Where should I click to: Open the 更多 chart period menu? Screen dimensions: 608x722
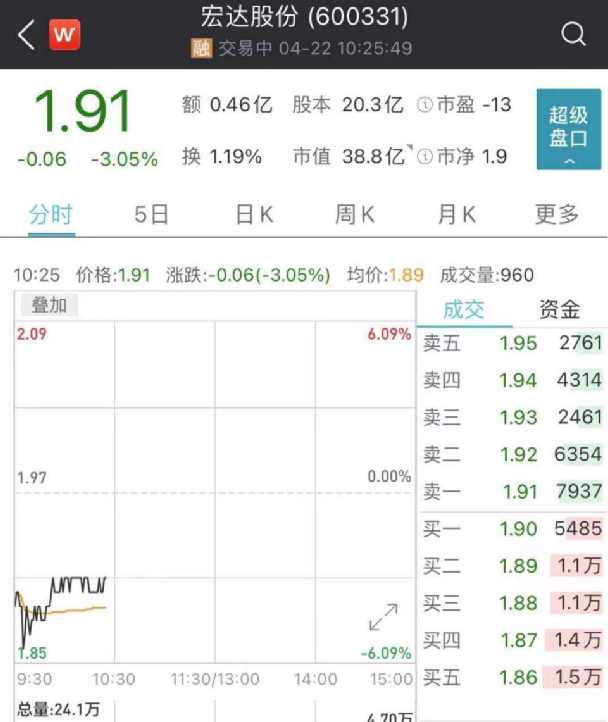[557, 214]
